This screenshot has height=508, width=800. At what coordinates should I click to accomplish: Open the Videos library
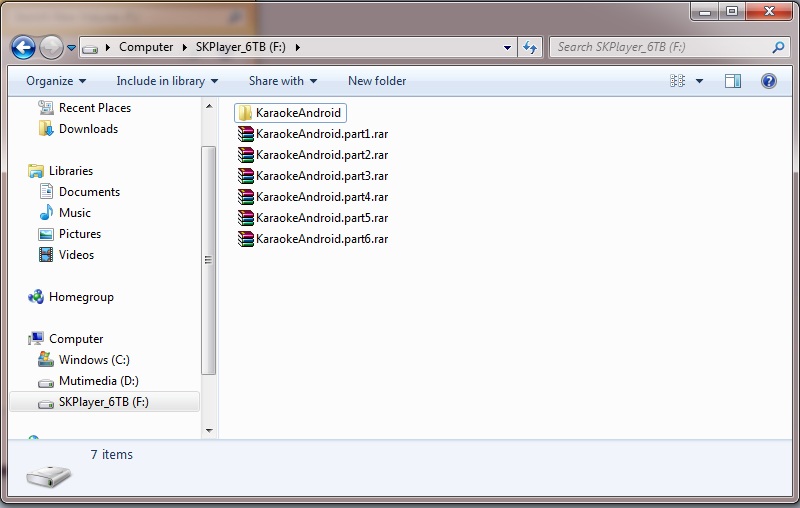(77, 255)
